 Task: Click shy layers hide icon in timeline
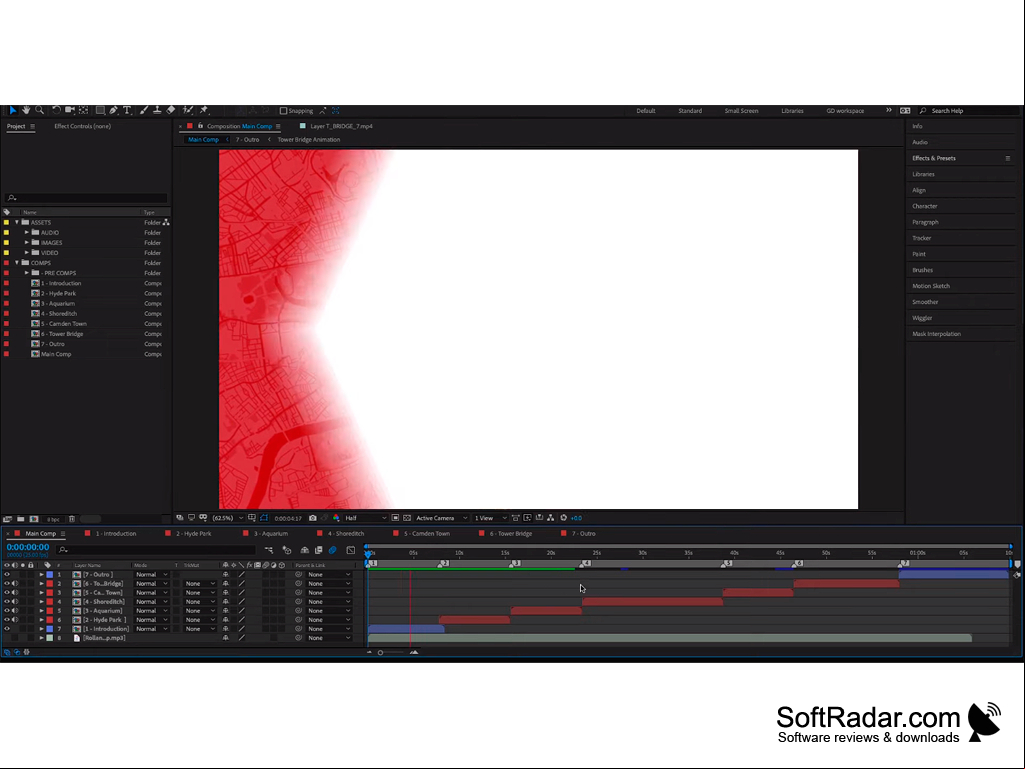pyautogui.click(x=305, y=550)
